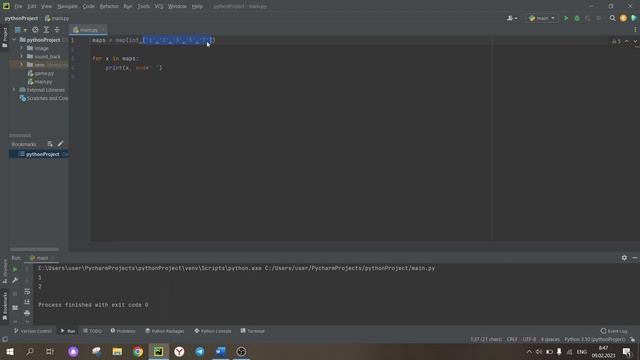Image resolution: width=640 pixels, height=360 pixels.
Task: Open Scratches and Consoles node
Action: (44, 98)
